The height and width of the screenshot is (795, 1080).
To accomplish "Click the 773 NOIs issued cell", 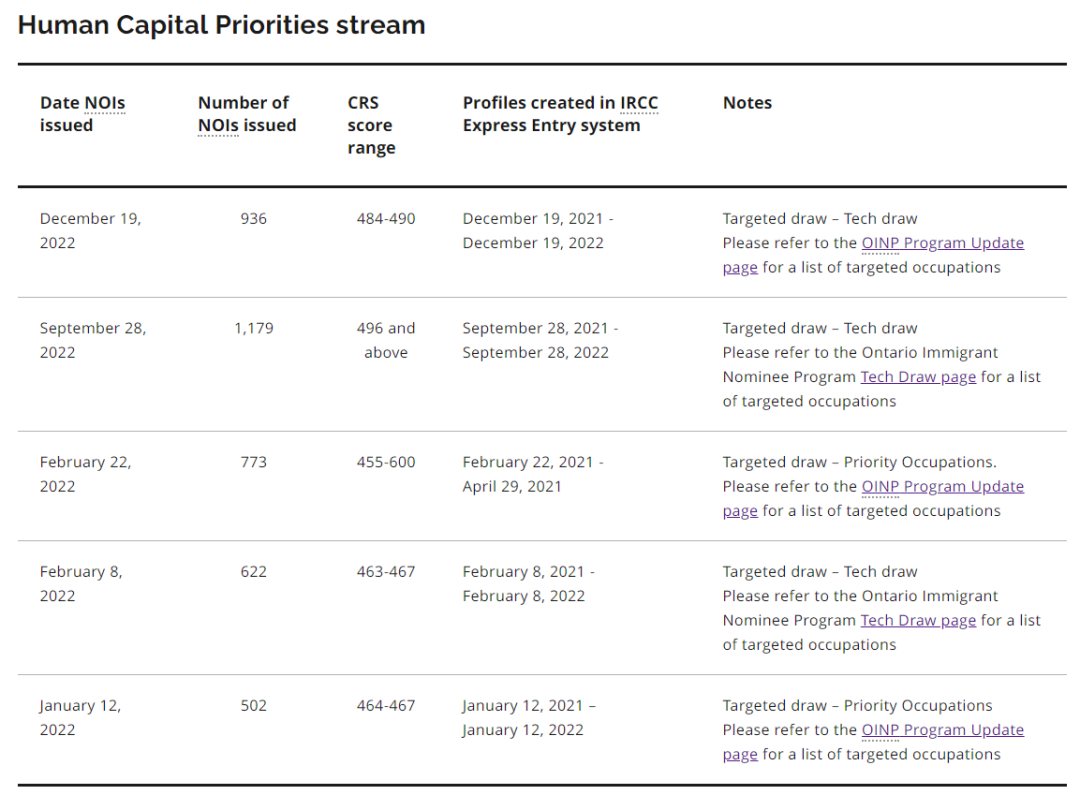I will click(253, 462).
